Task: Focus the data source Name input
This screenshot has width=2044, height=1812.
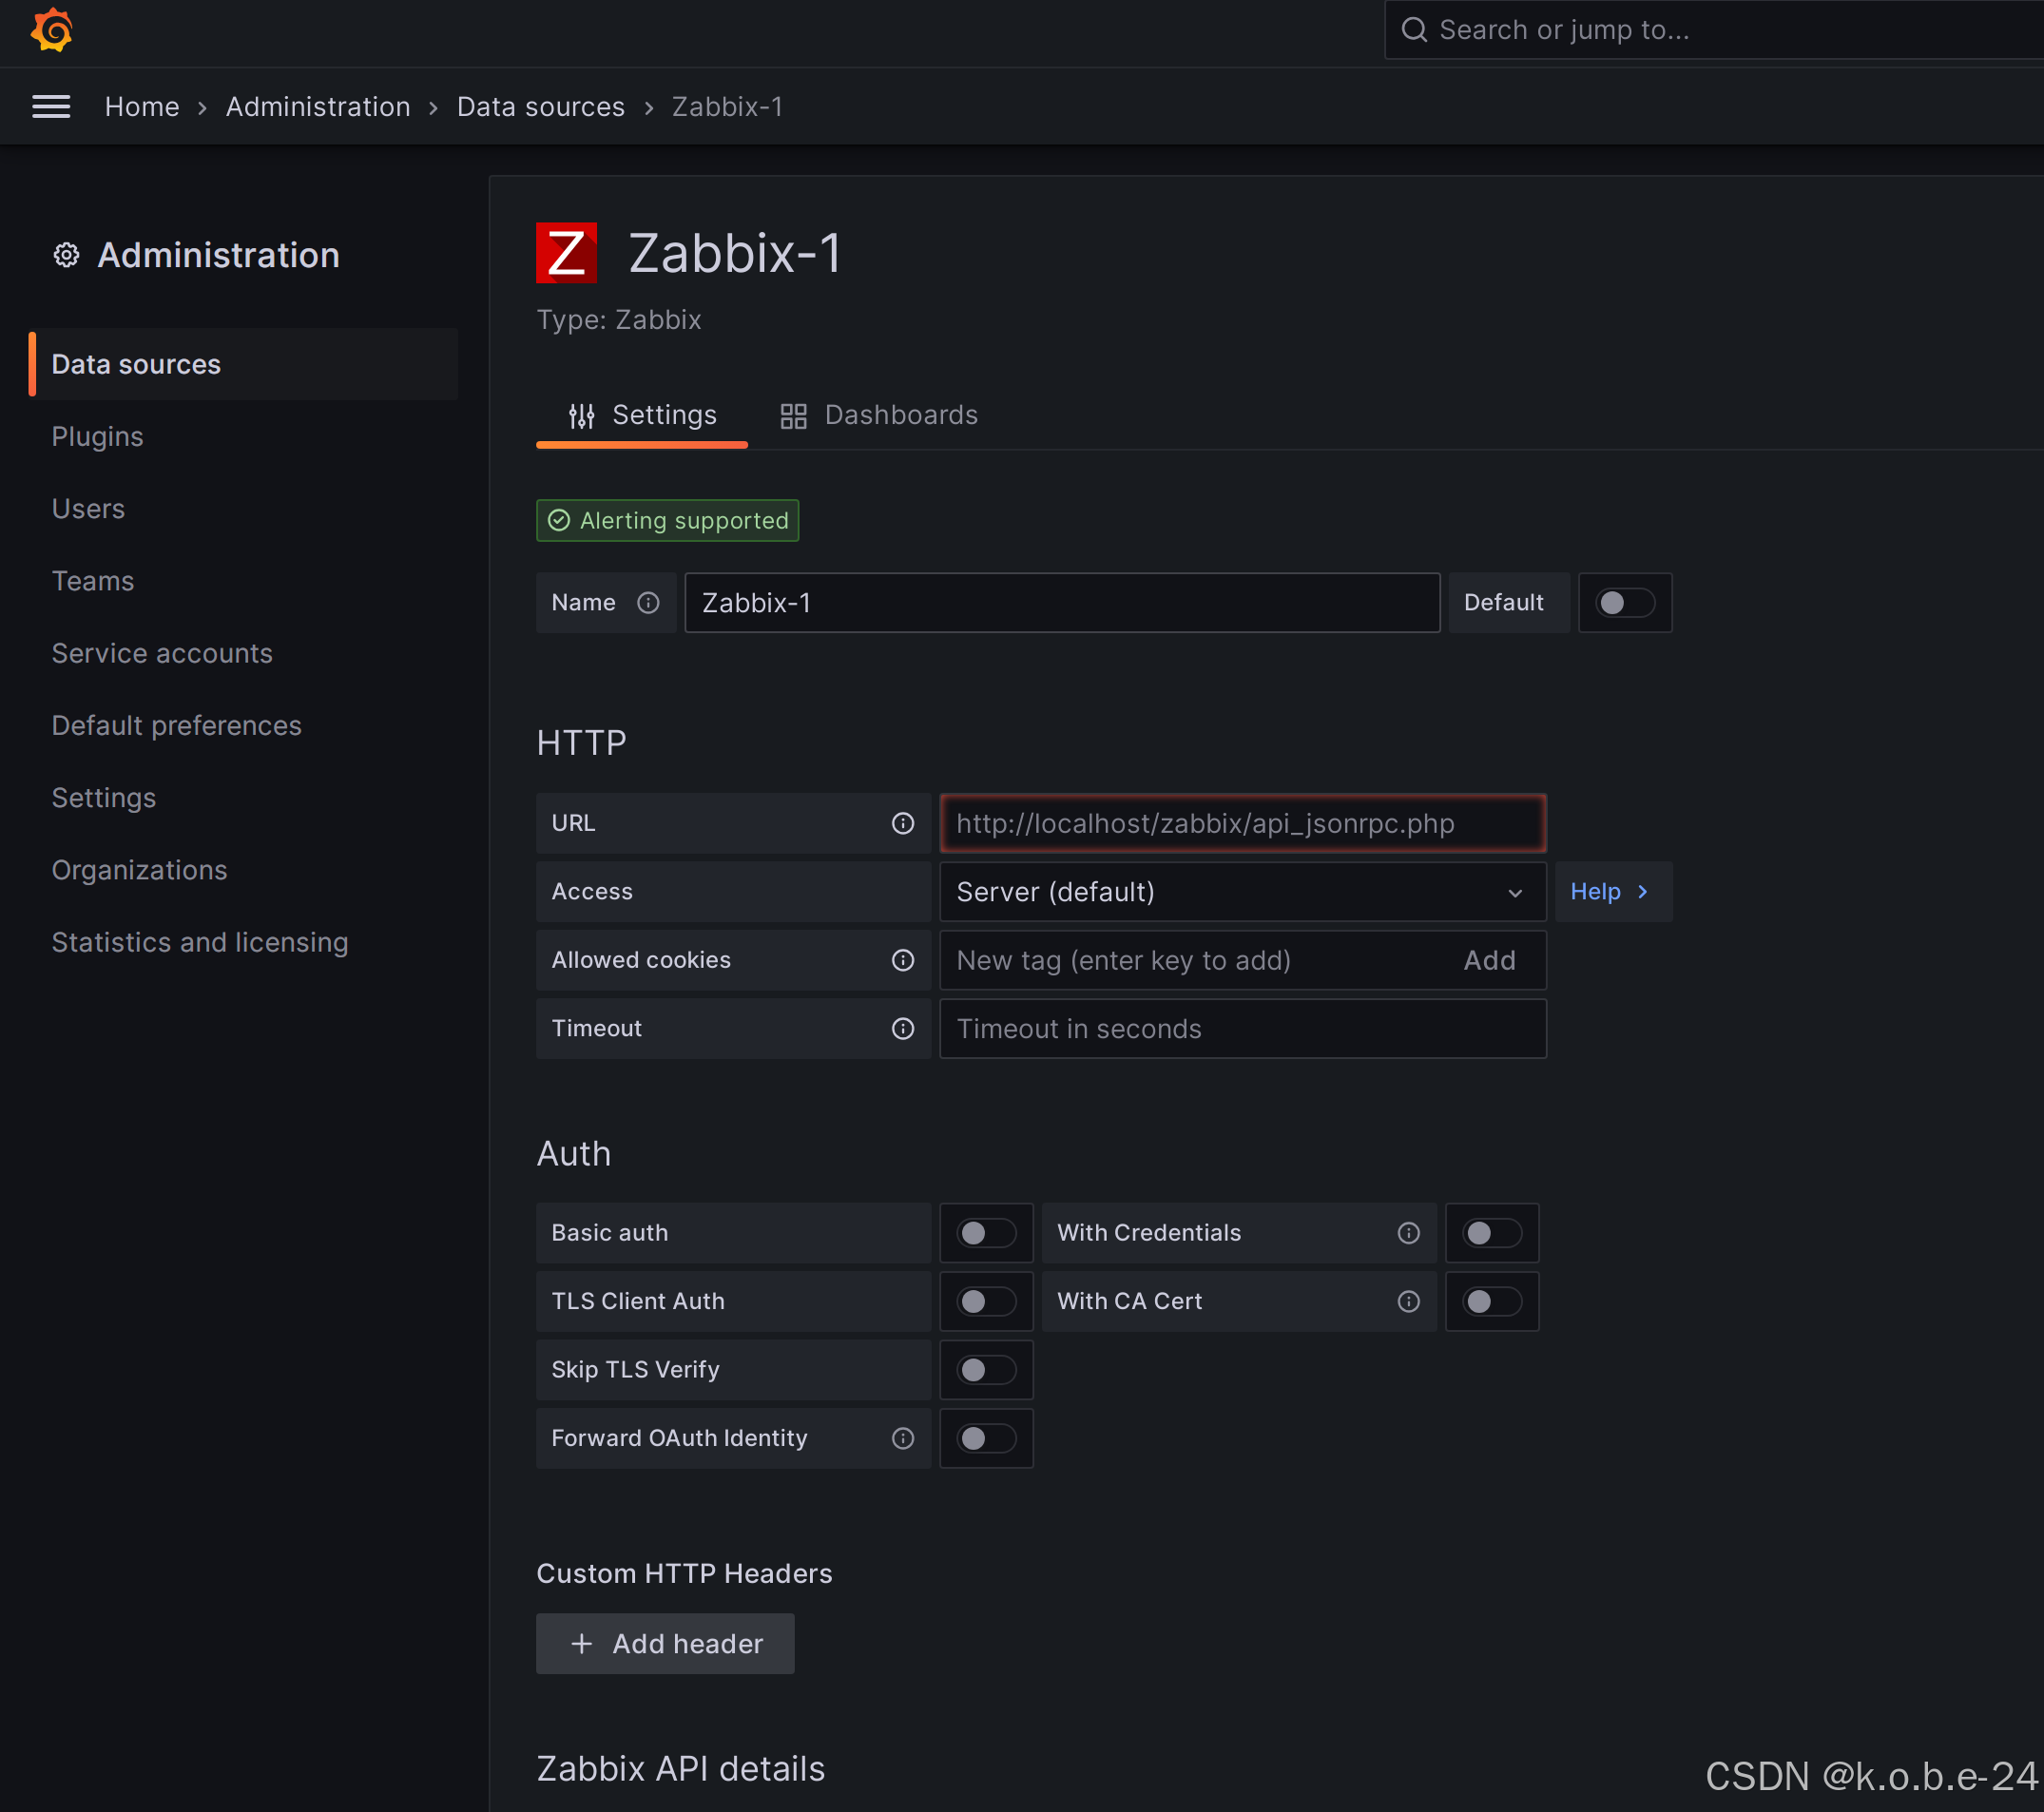Action: [x=1062, y=603]
